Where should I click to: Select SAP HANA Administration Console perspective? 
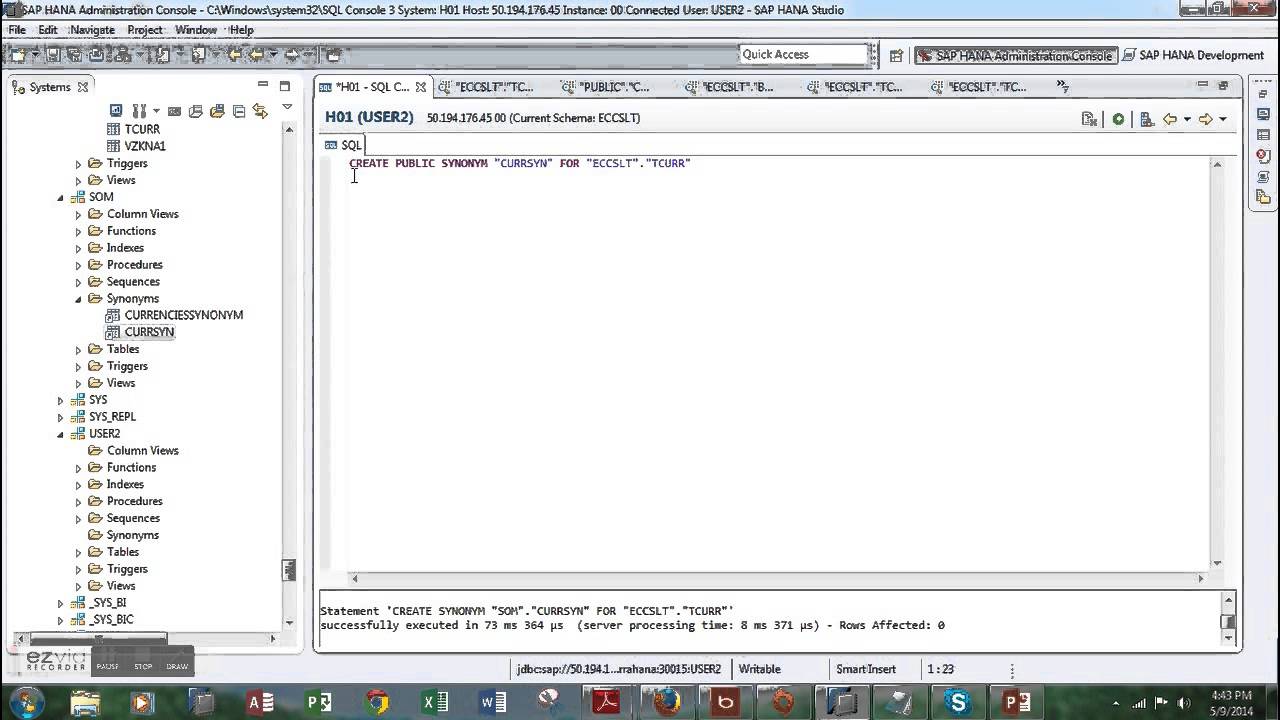1015,56
